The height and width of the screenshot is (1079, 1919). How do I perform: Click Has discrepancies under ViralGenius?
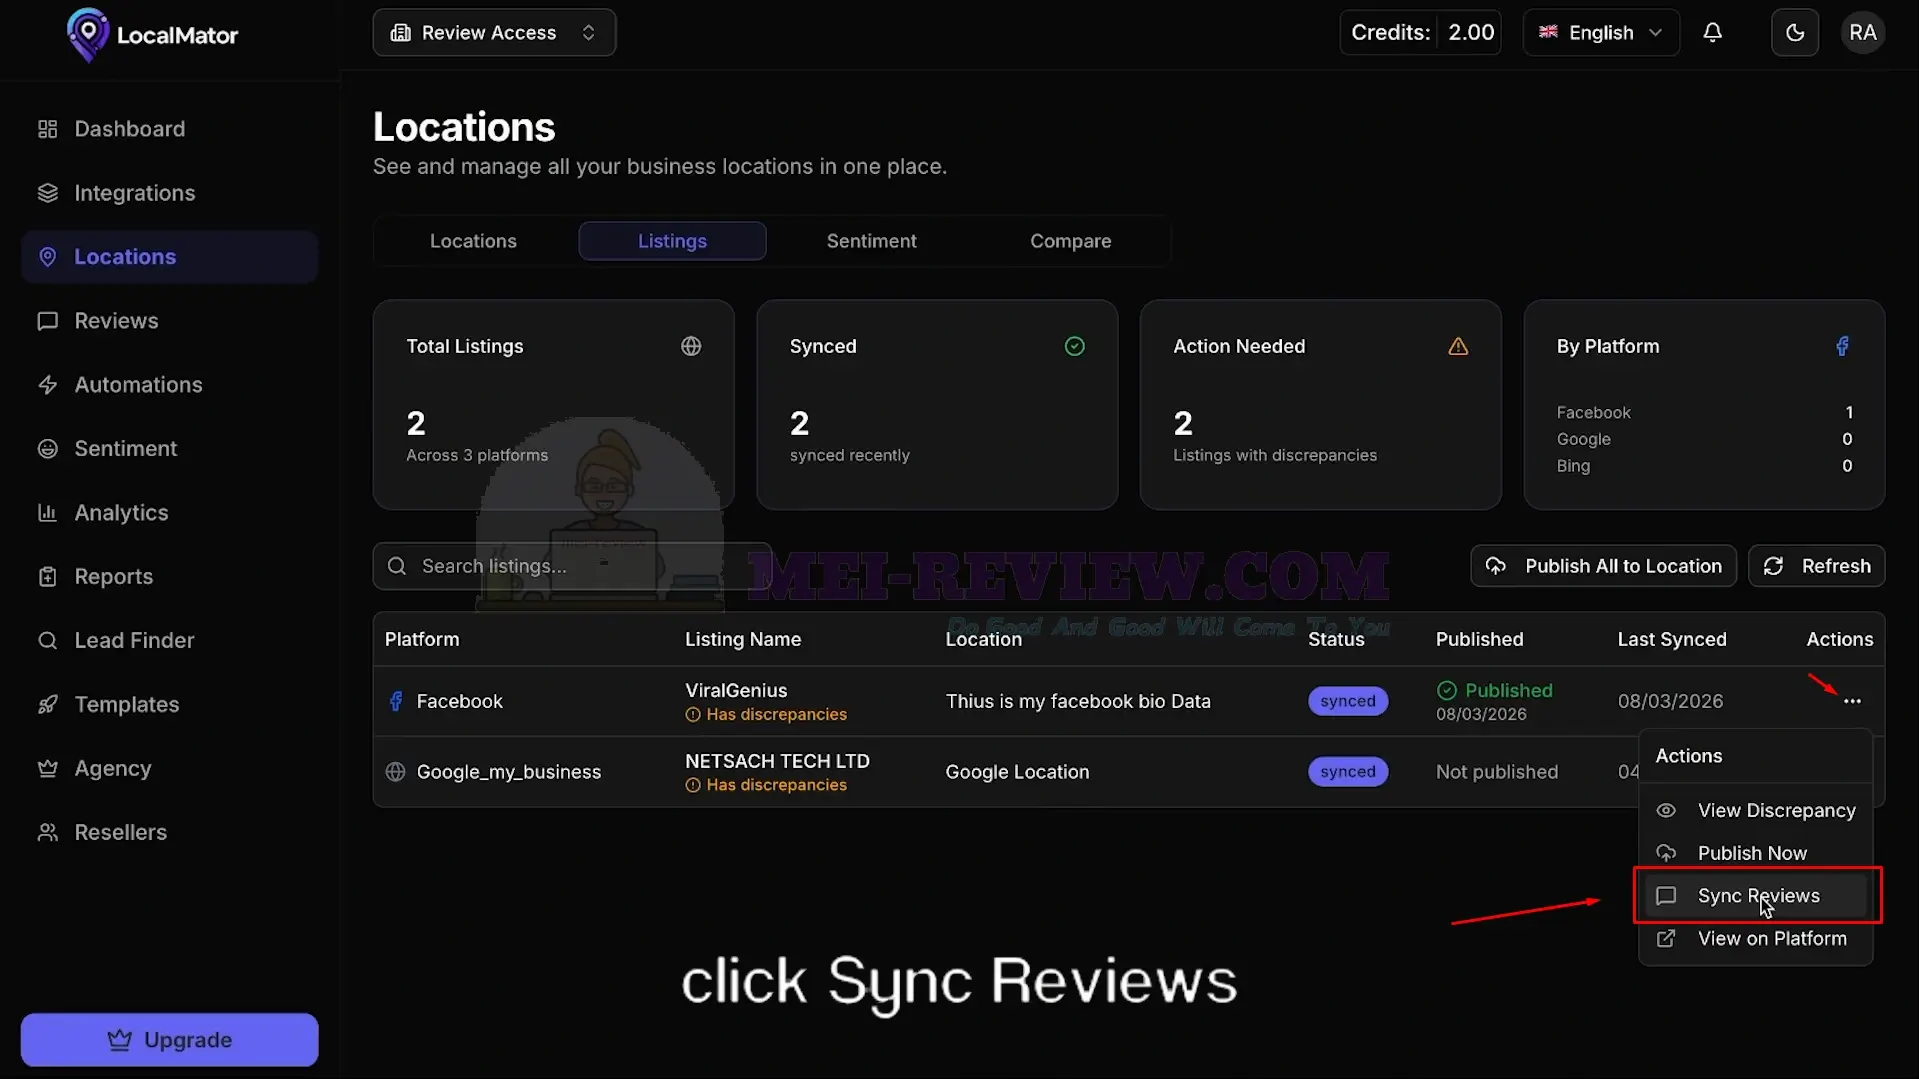pyautogui.click(x=766, y=715)
